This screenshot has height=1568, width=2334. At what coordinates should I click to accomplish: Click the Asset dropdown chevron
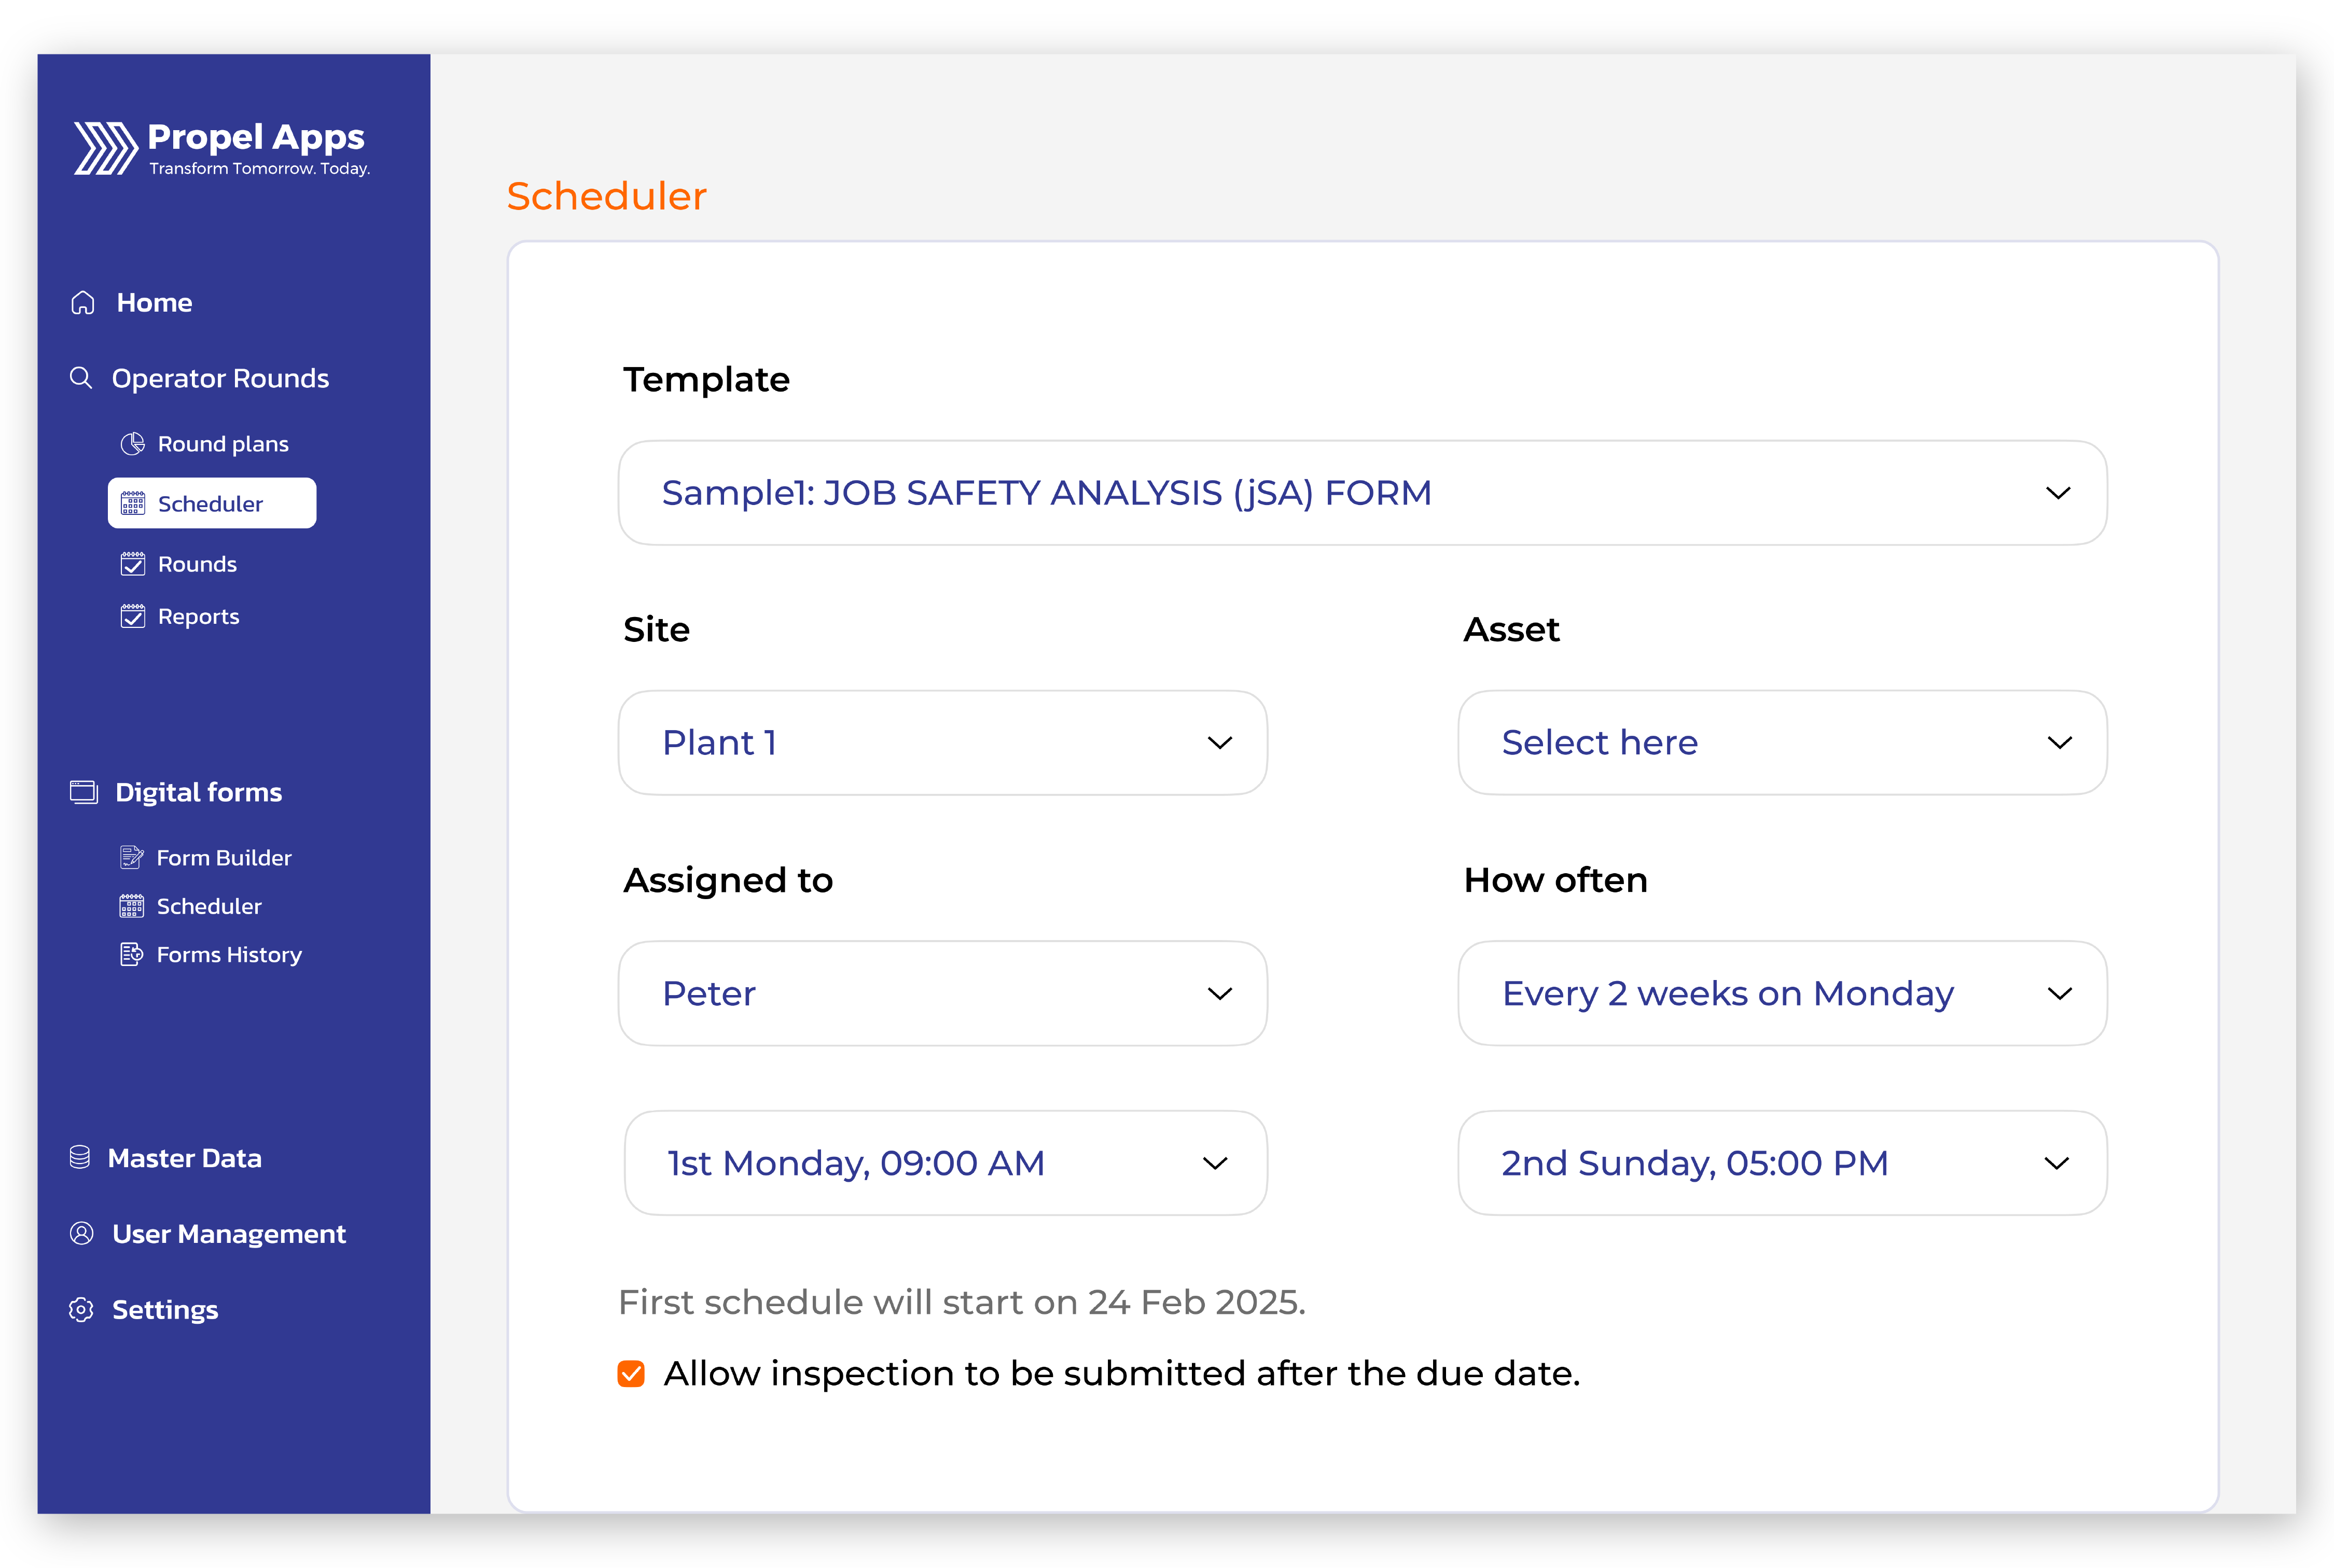coord(2059,743)
